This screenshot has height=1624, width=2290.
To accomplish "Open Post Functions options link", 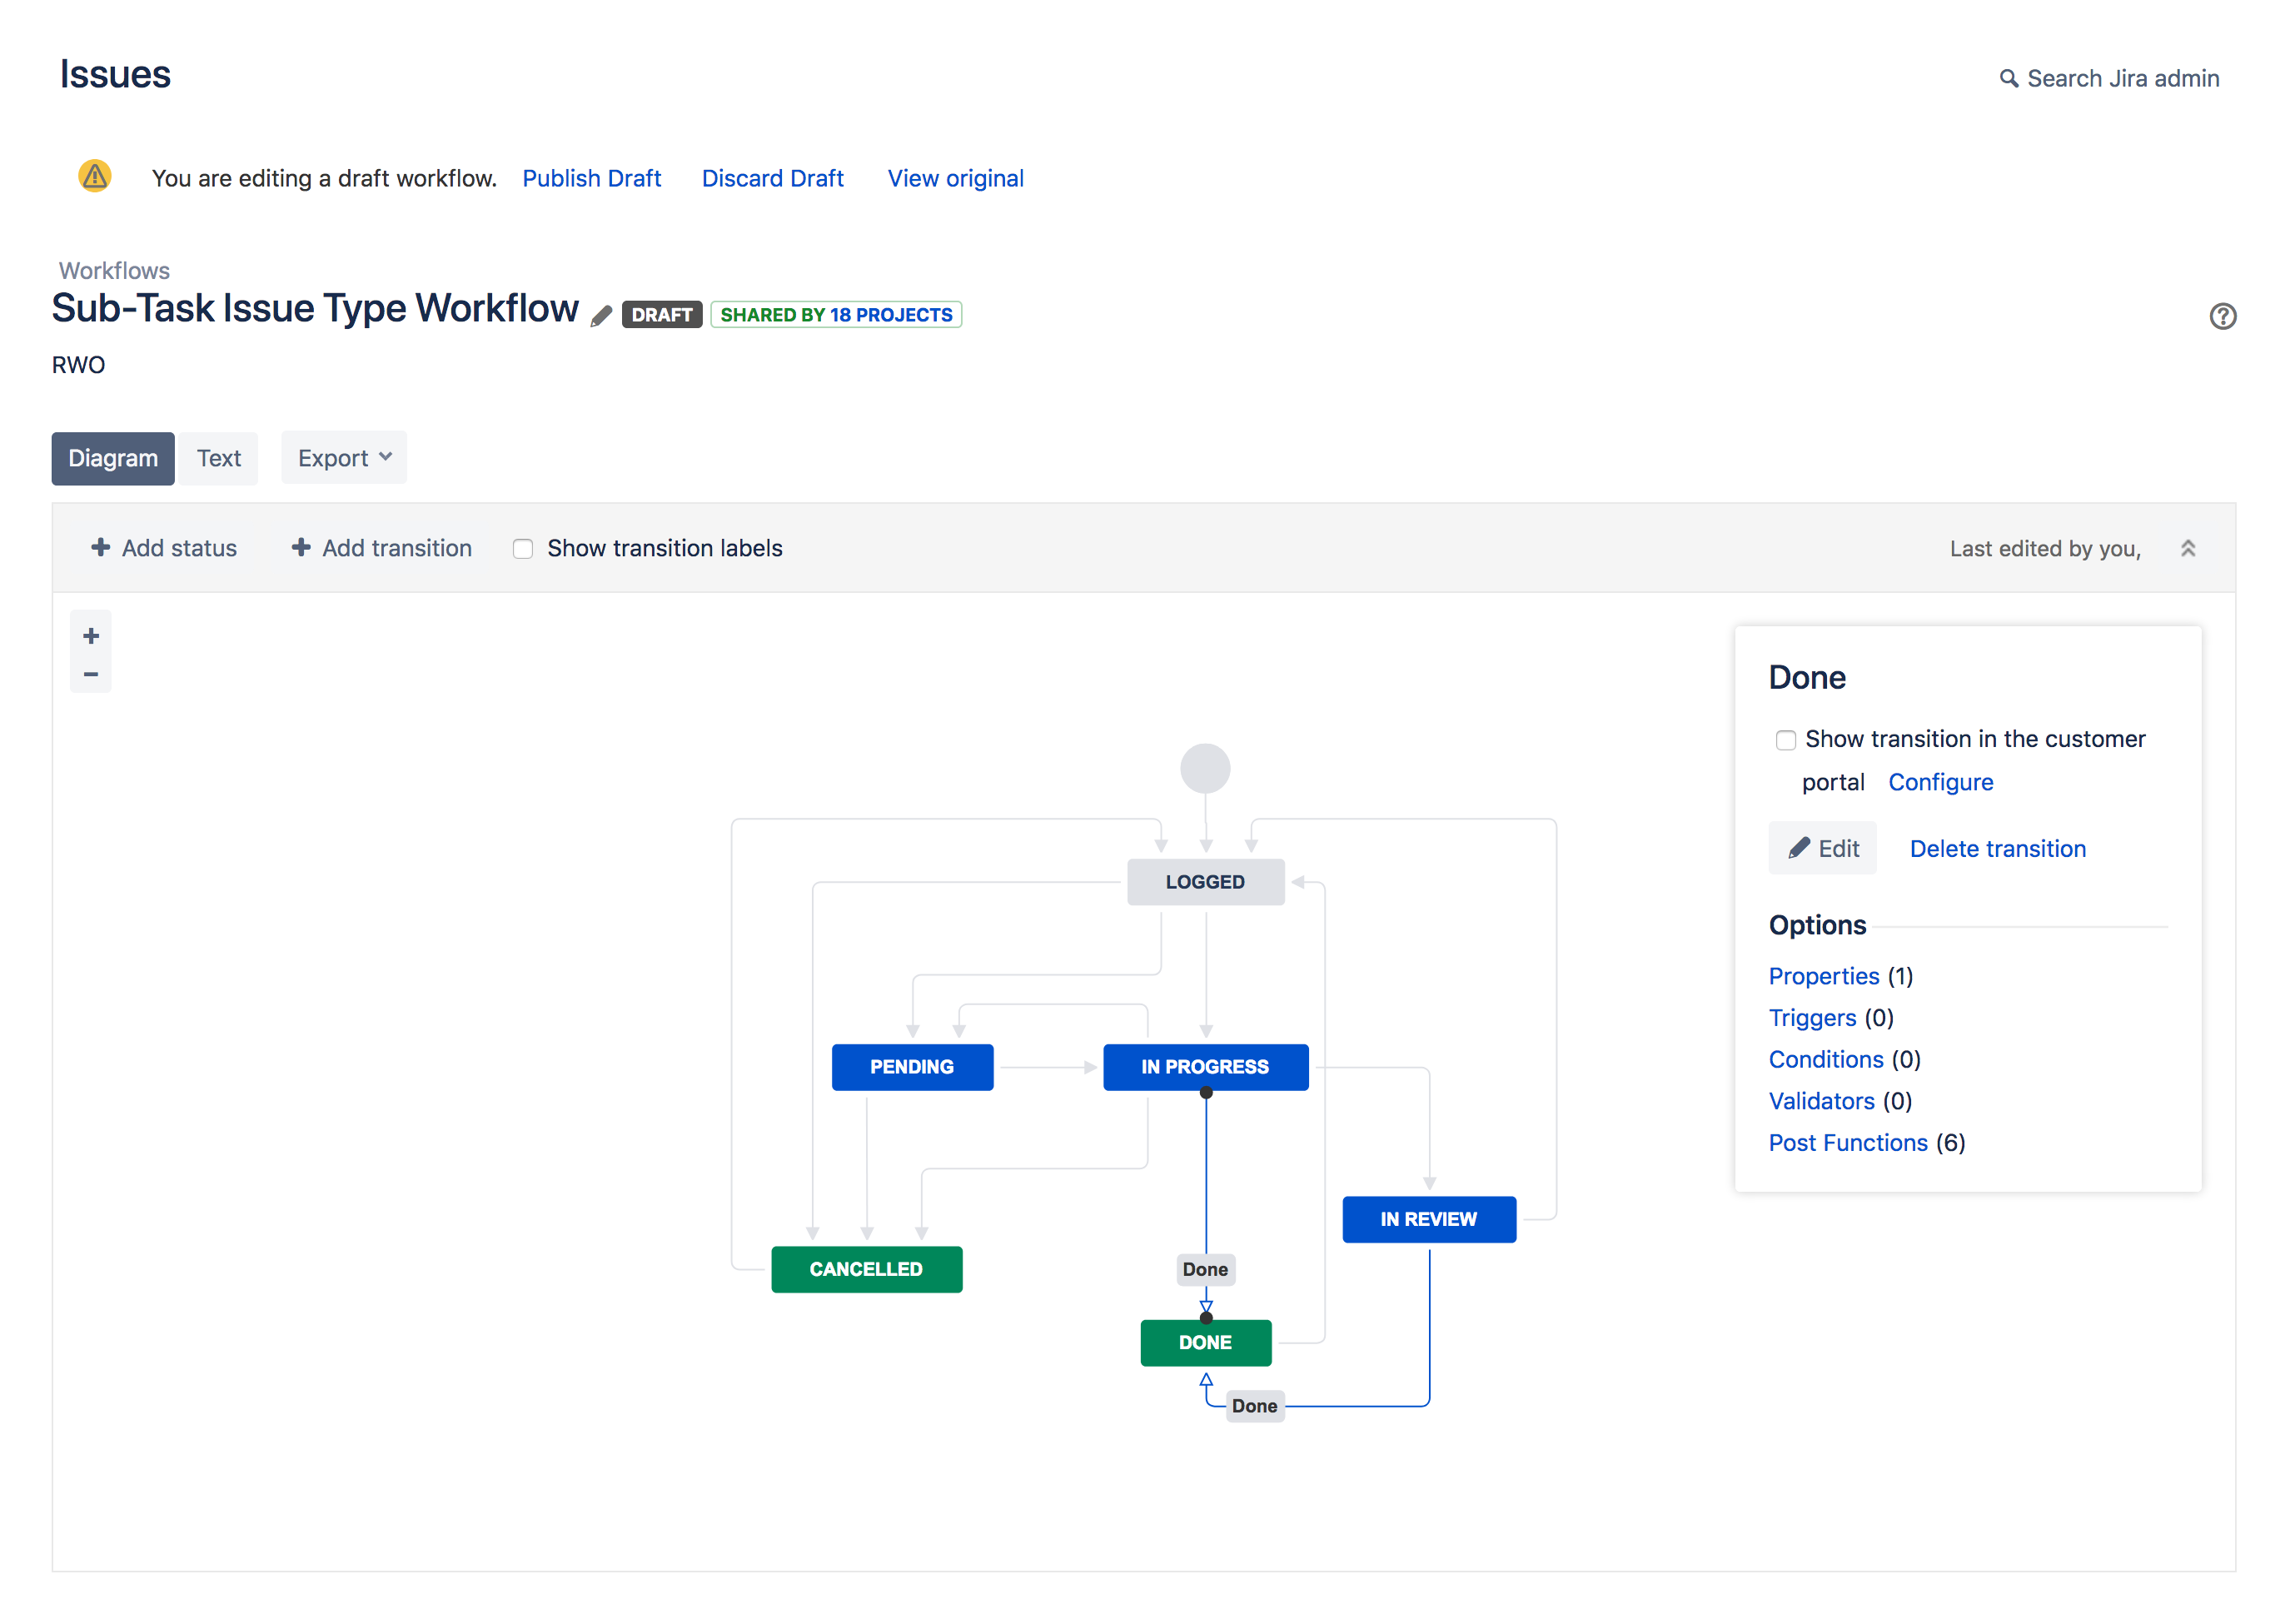I will tap(1847, 1143).
